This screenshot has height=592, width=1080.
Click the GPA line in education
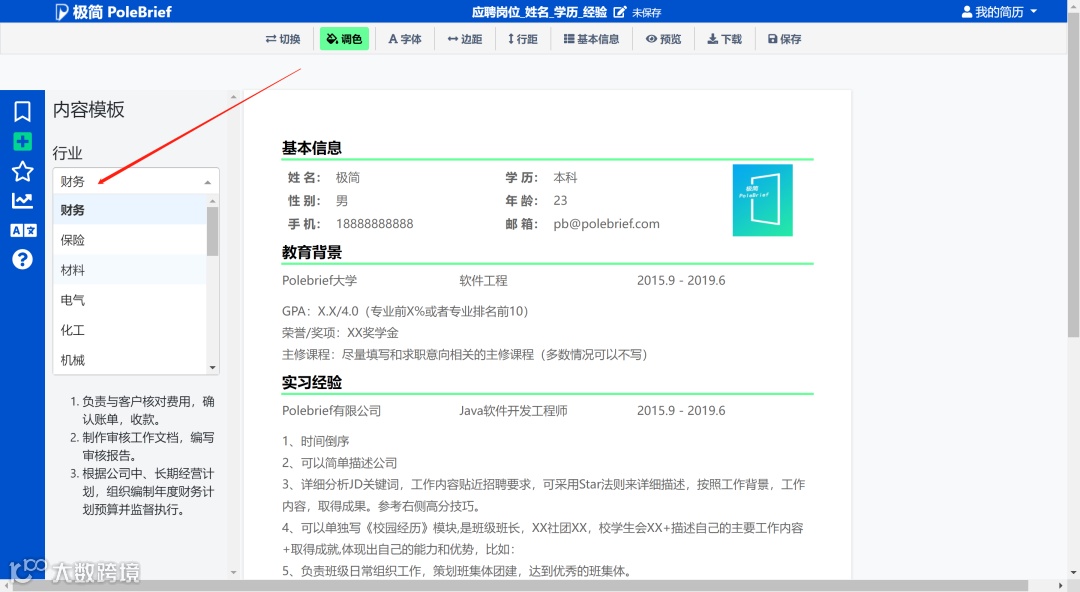pos(405,312)
